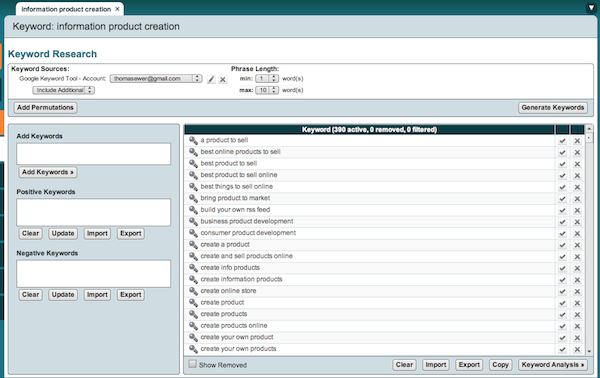Remove 'create your own product' with X icon
This screenshot has width=600, height=378.
pos(577,338)
